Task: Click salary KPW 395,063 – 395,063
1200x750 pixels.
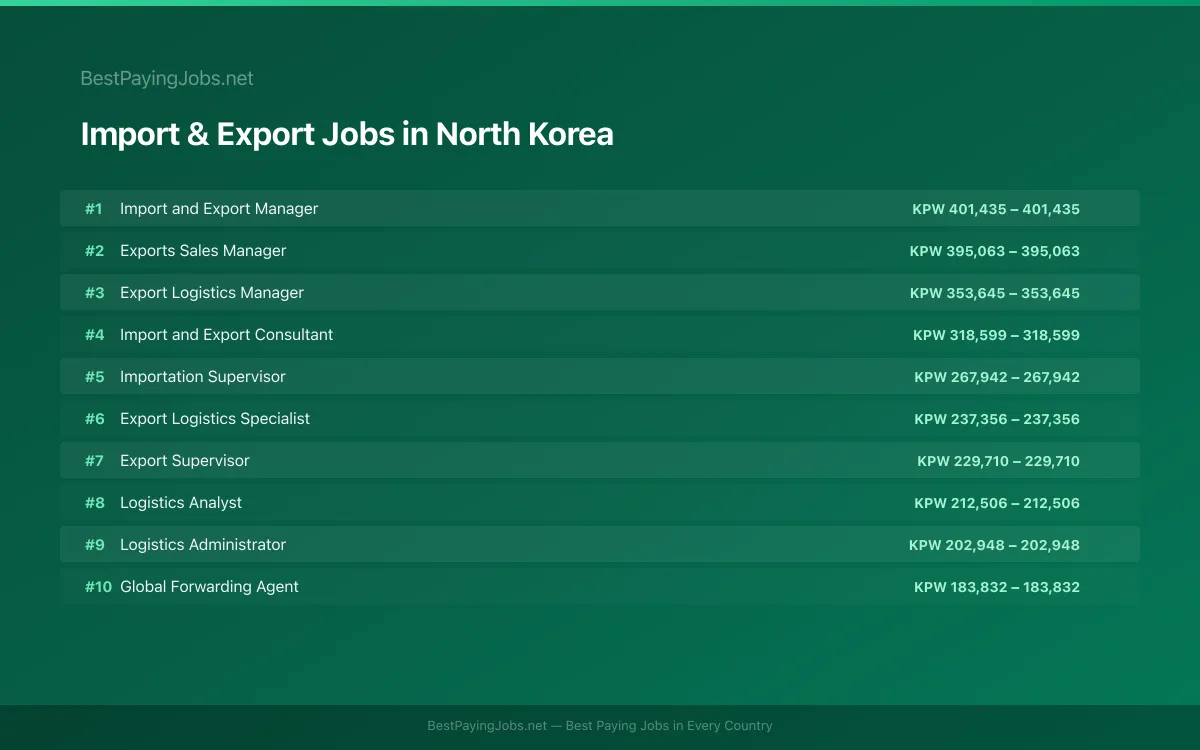Action: point(995,251)
